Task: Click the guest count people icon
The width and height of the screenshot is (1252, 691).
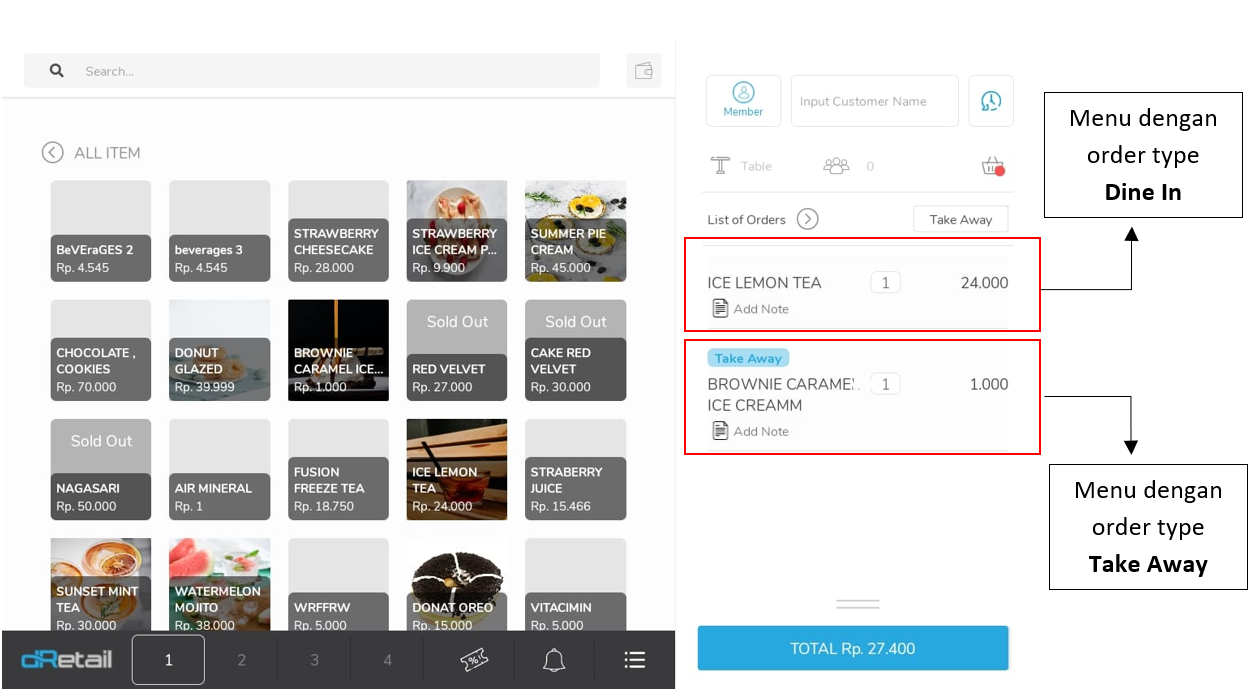Action: click(x=836, y=166)
